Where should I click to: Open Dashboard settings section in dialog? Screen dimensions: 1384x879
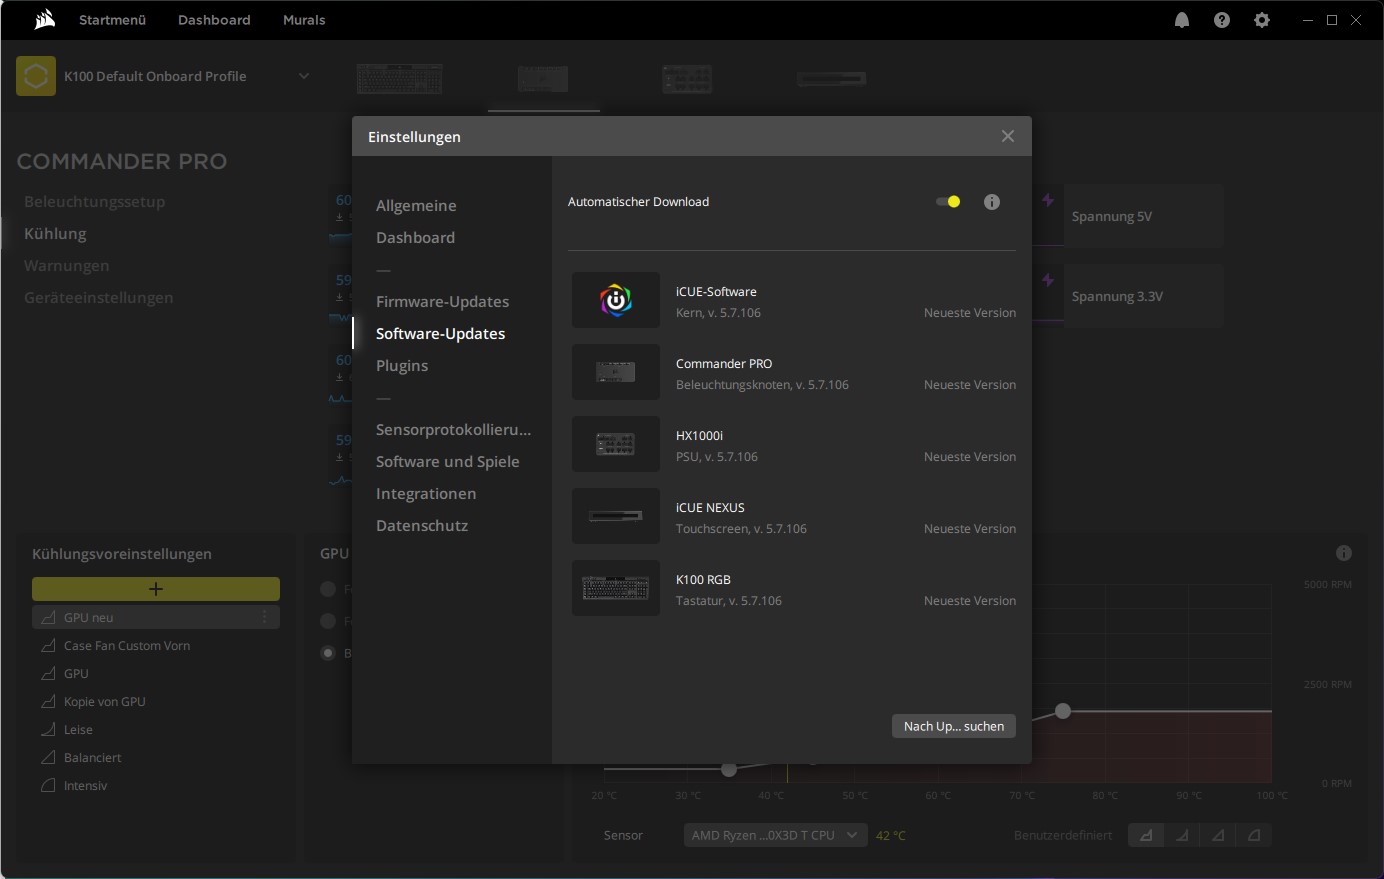415,237
